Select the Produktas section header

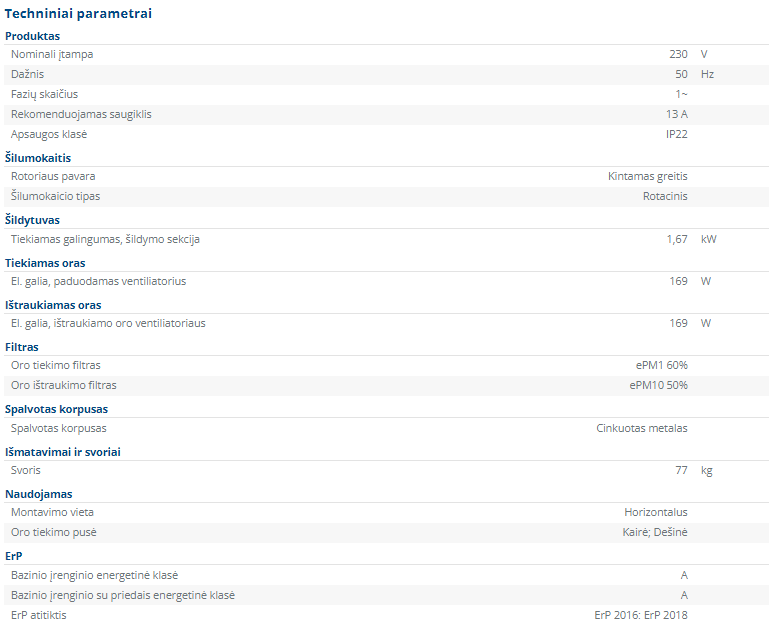tap(32, 36)
